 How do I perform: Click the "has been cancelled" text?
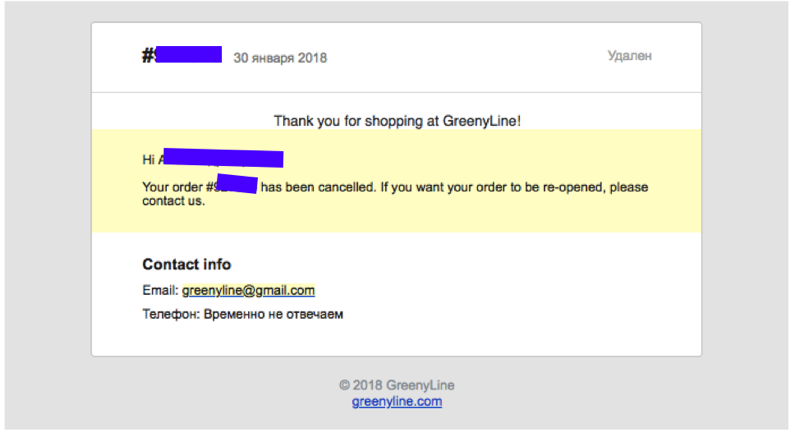(318, 187)
